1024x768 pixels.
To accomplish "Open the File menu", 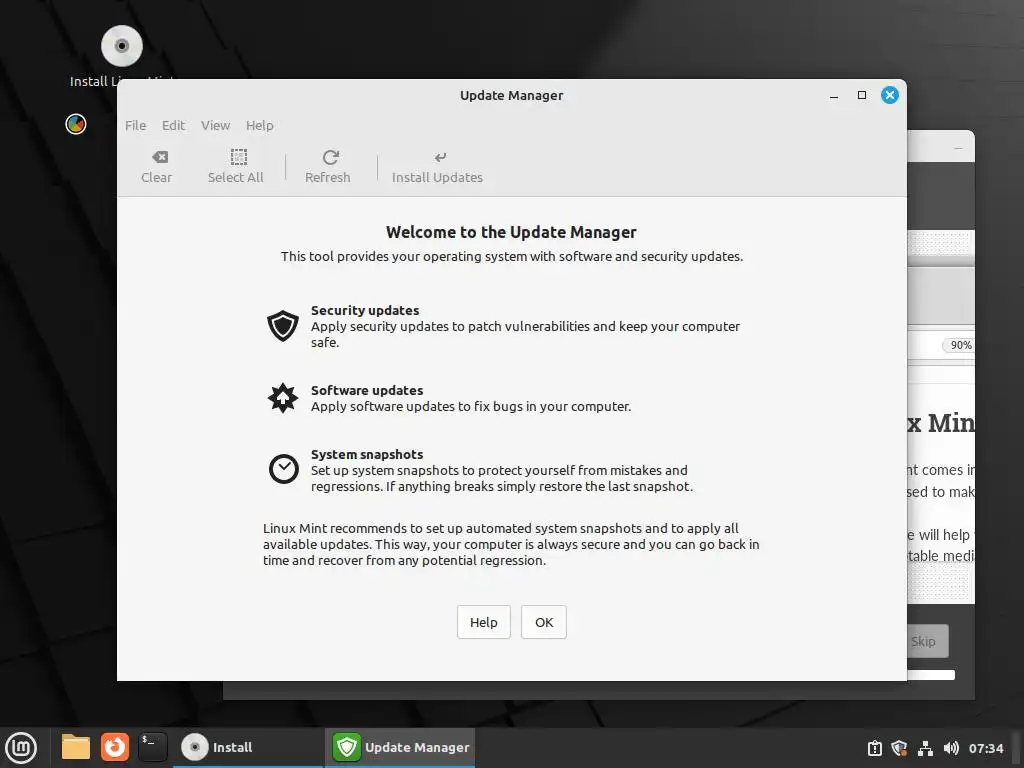I will pyautogui.click(x=135, y=125).
